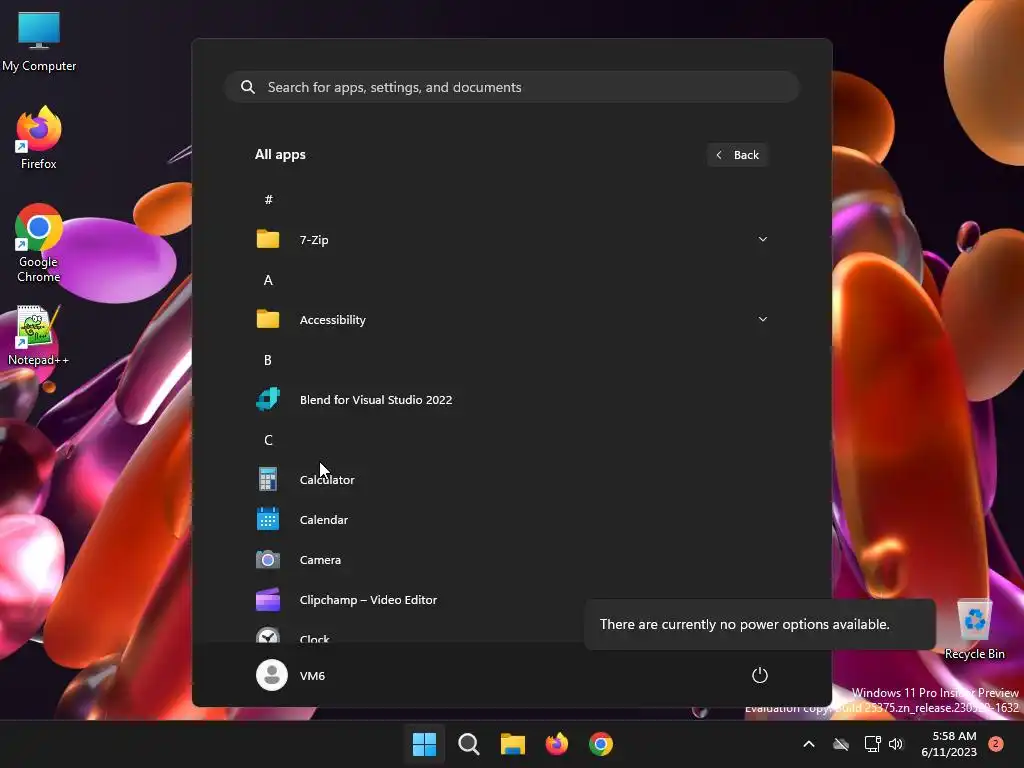This screenshot has height=768, width=1024.
Task: Jump to the '#' letter header
Action: (268, 199)
